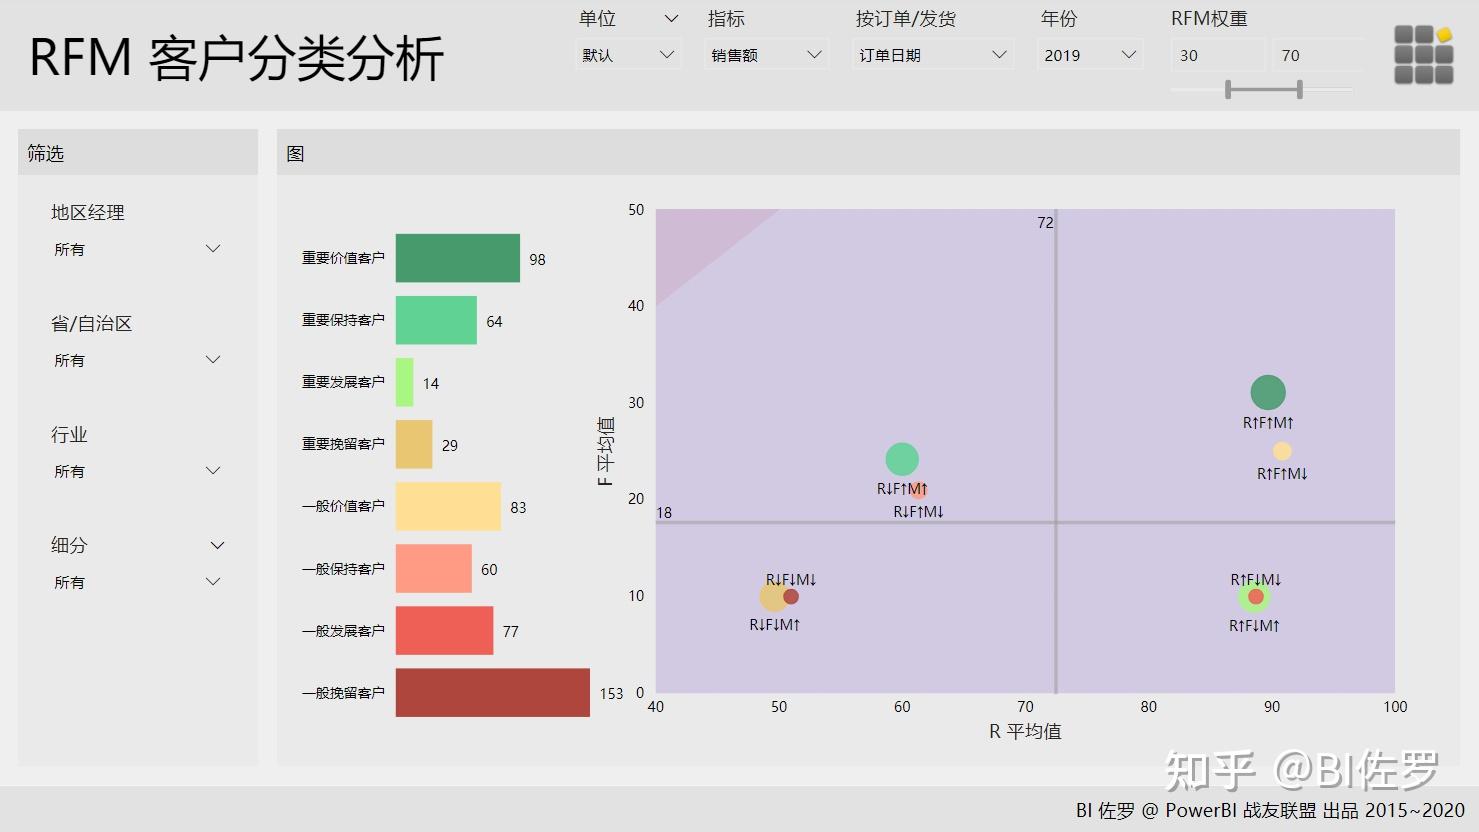The width and height of the screenshot is (1479, 832).
Task: Select the 一般价值客户 bar showing 83
Action: point(448,506)
